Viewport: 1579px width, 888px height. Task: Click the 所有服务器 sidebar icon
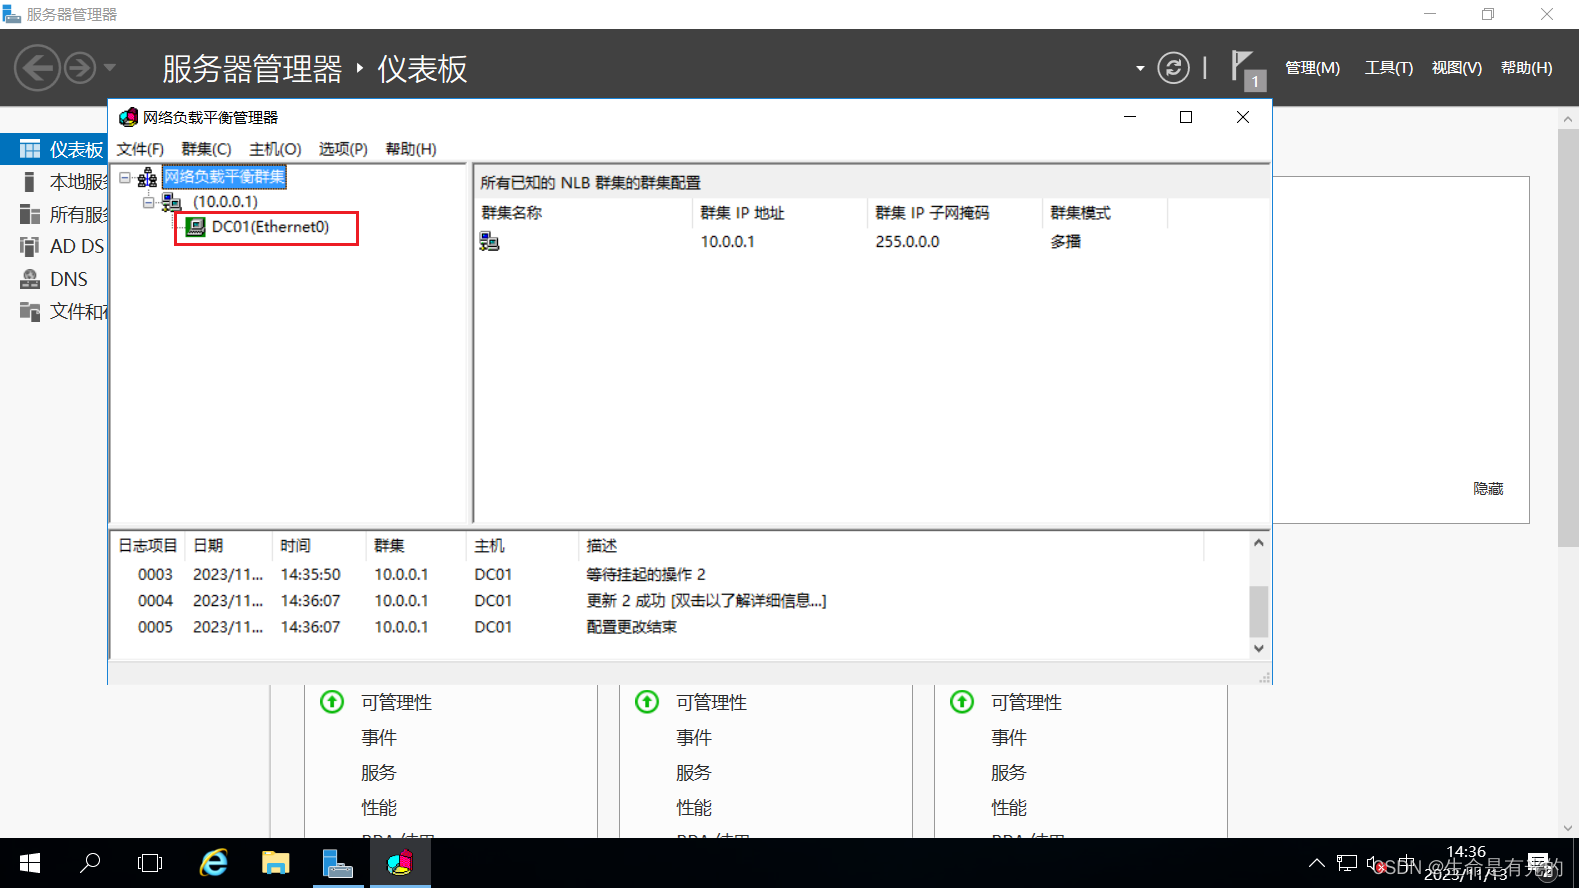pos(30,214)
